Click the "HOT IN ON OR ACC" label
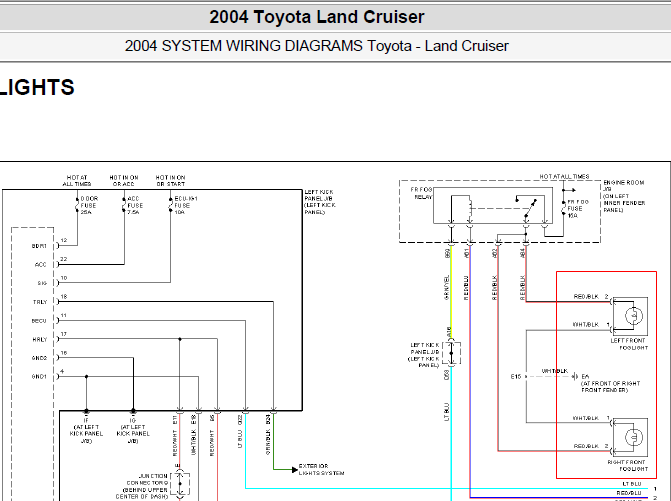This screenshot has width=671, height=501. point(124,181)
